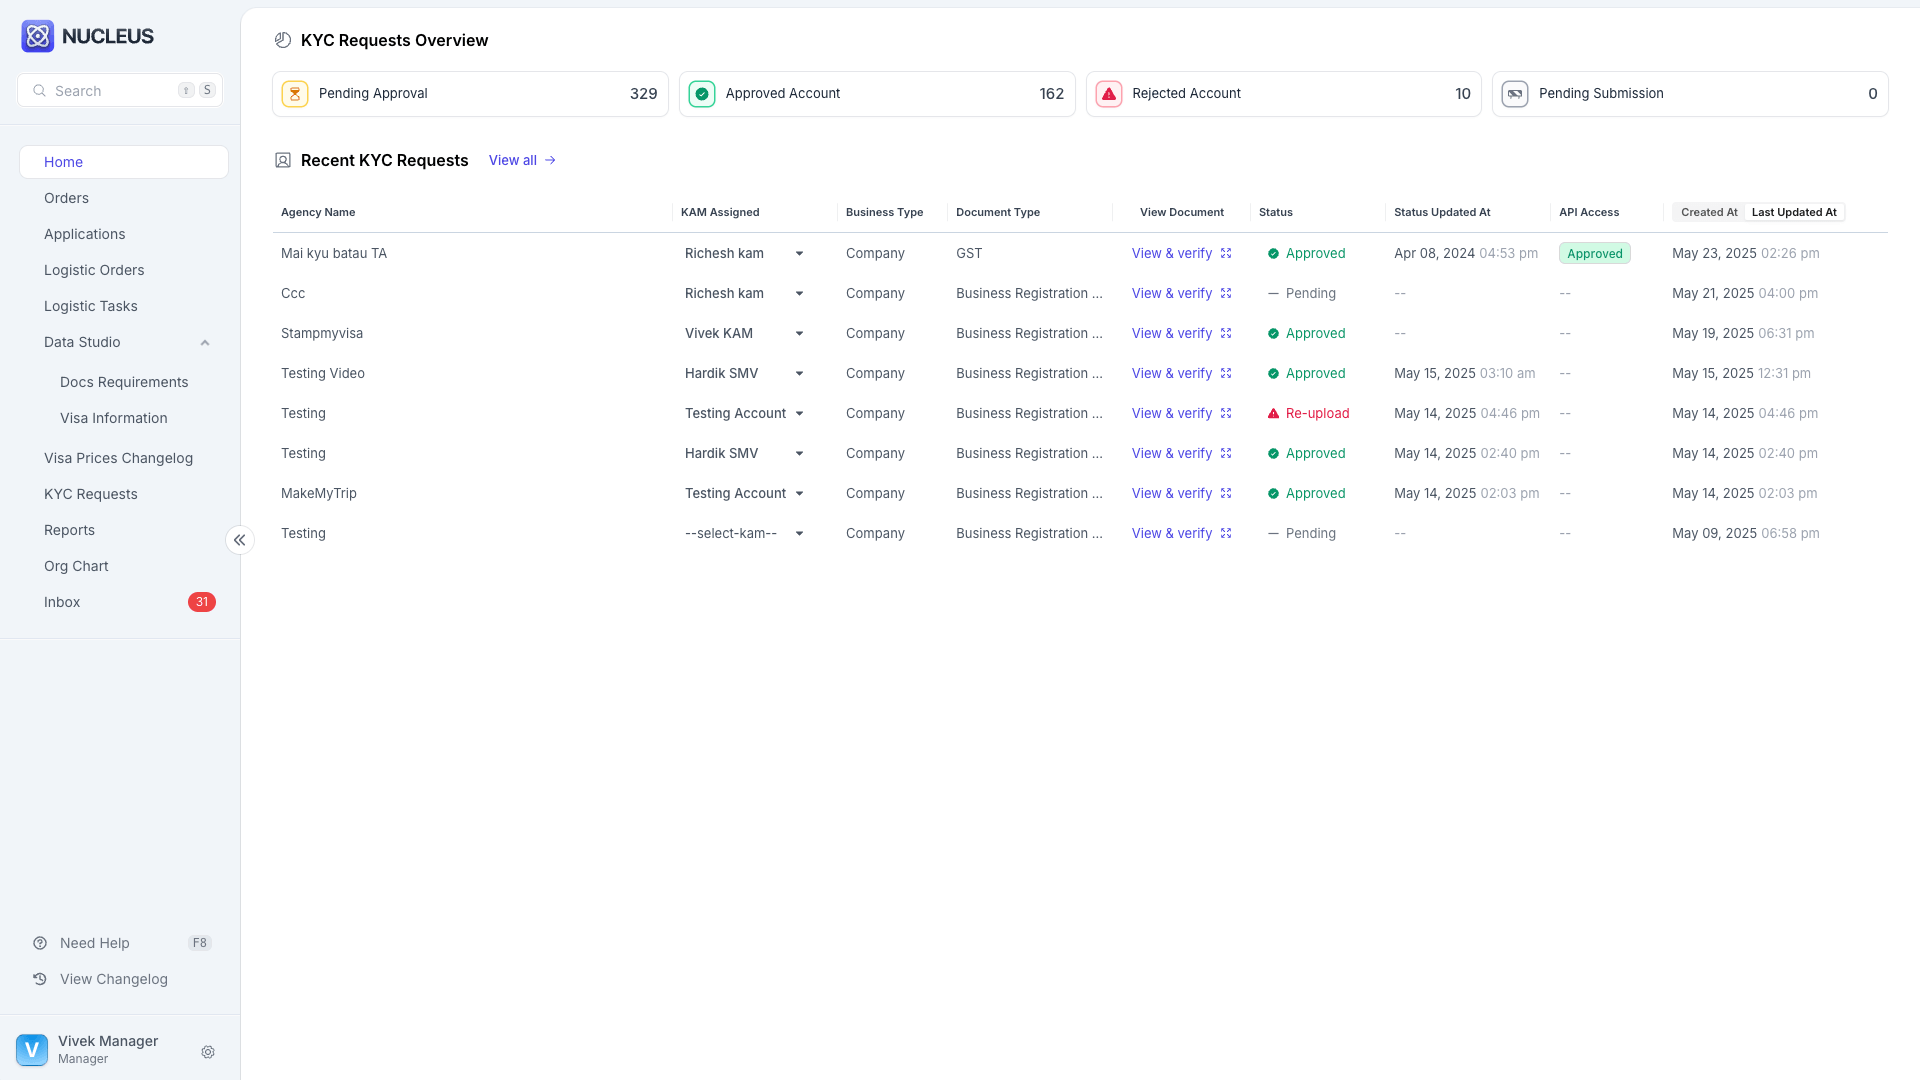Switch date column to Last Updated At

click(x=1794, y=212)
